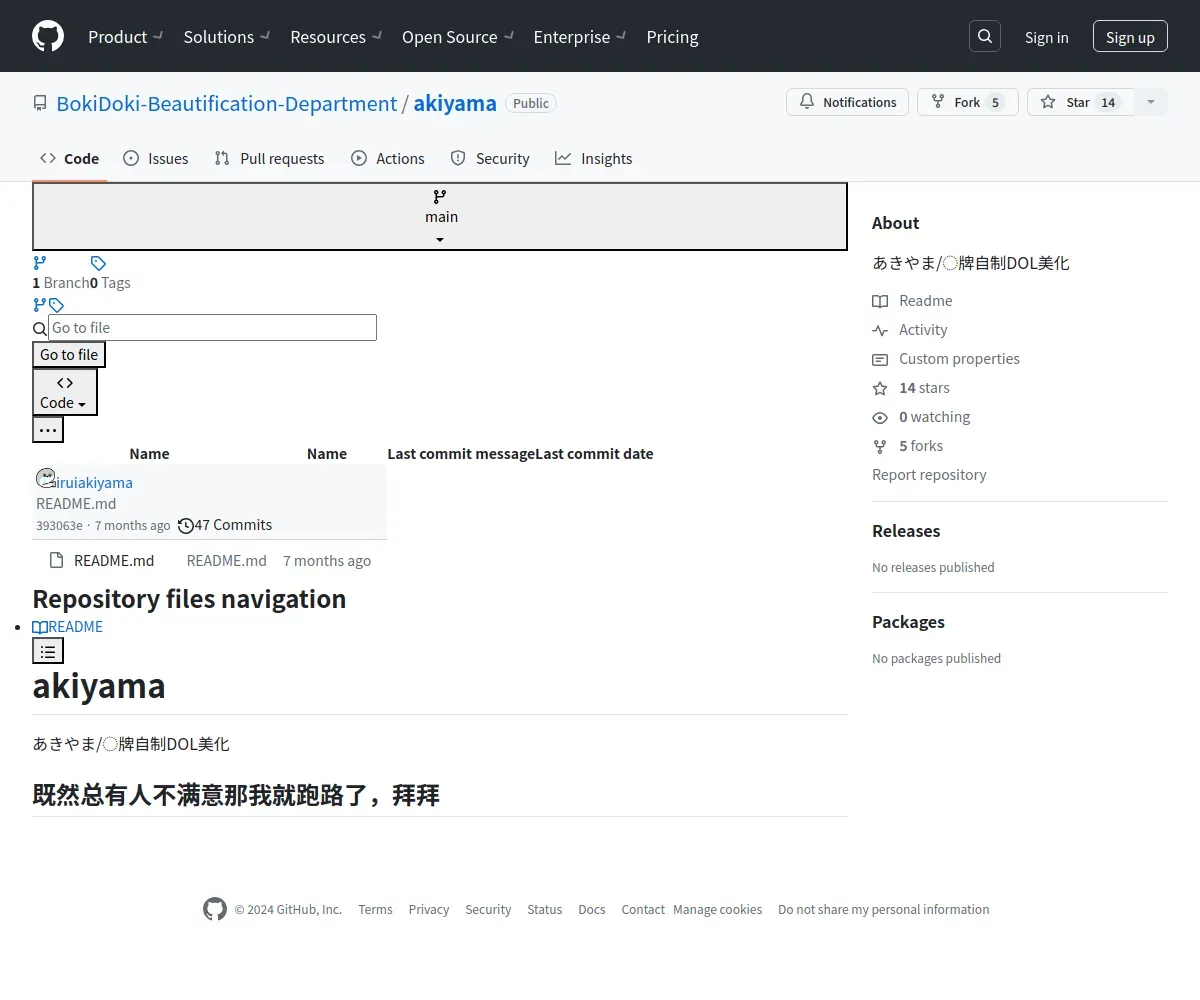Switch to the Code tab
The height and width of the screenshot is (1000, 1200).
pyautogui.click(x=69, y=158)
